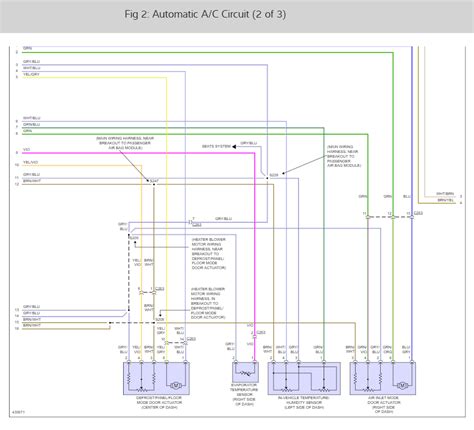Image resolution: width=474 pixels, height=430 pixels.
Task: Click the In-Vehicle Temperature/Humidity Sensor box
Action: [304, 378]
